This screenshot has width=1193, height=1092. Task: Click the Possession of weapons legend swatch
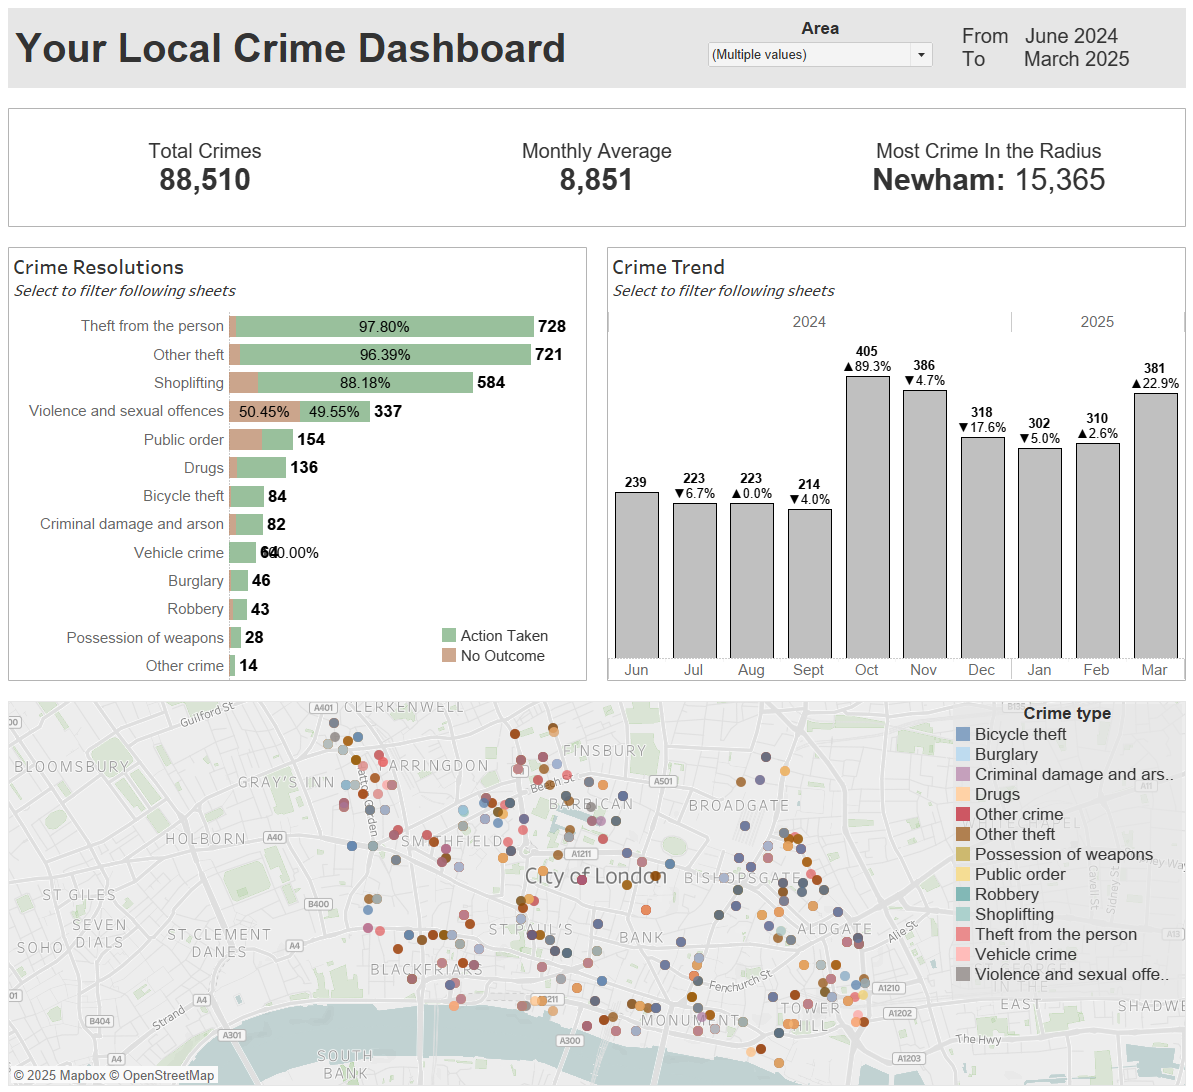click(x=963, y=855)
